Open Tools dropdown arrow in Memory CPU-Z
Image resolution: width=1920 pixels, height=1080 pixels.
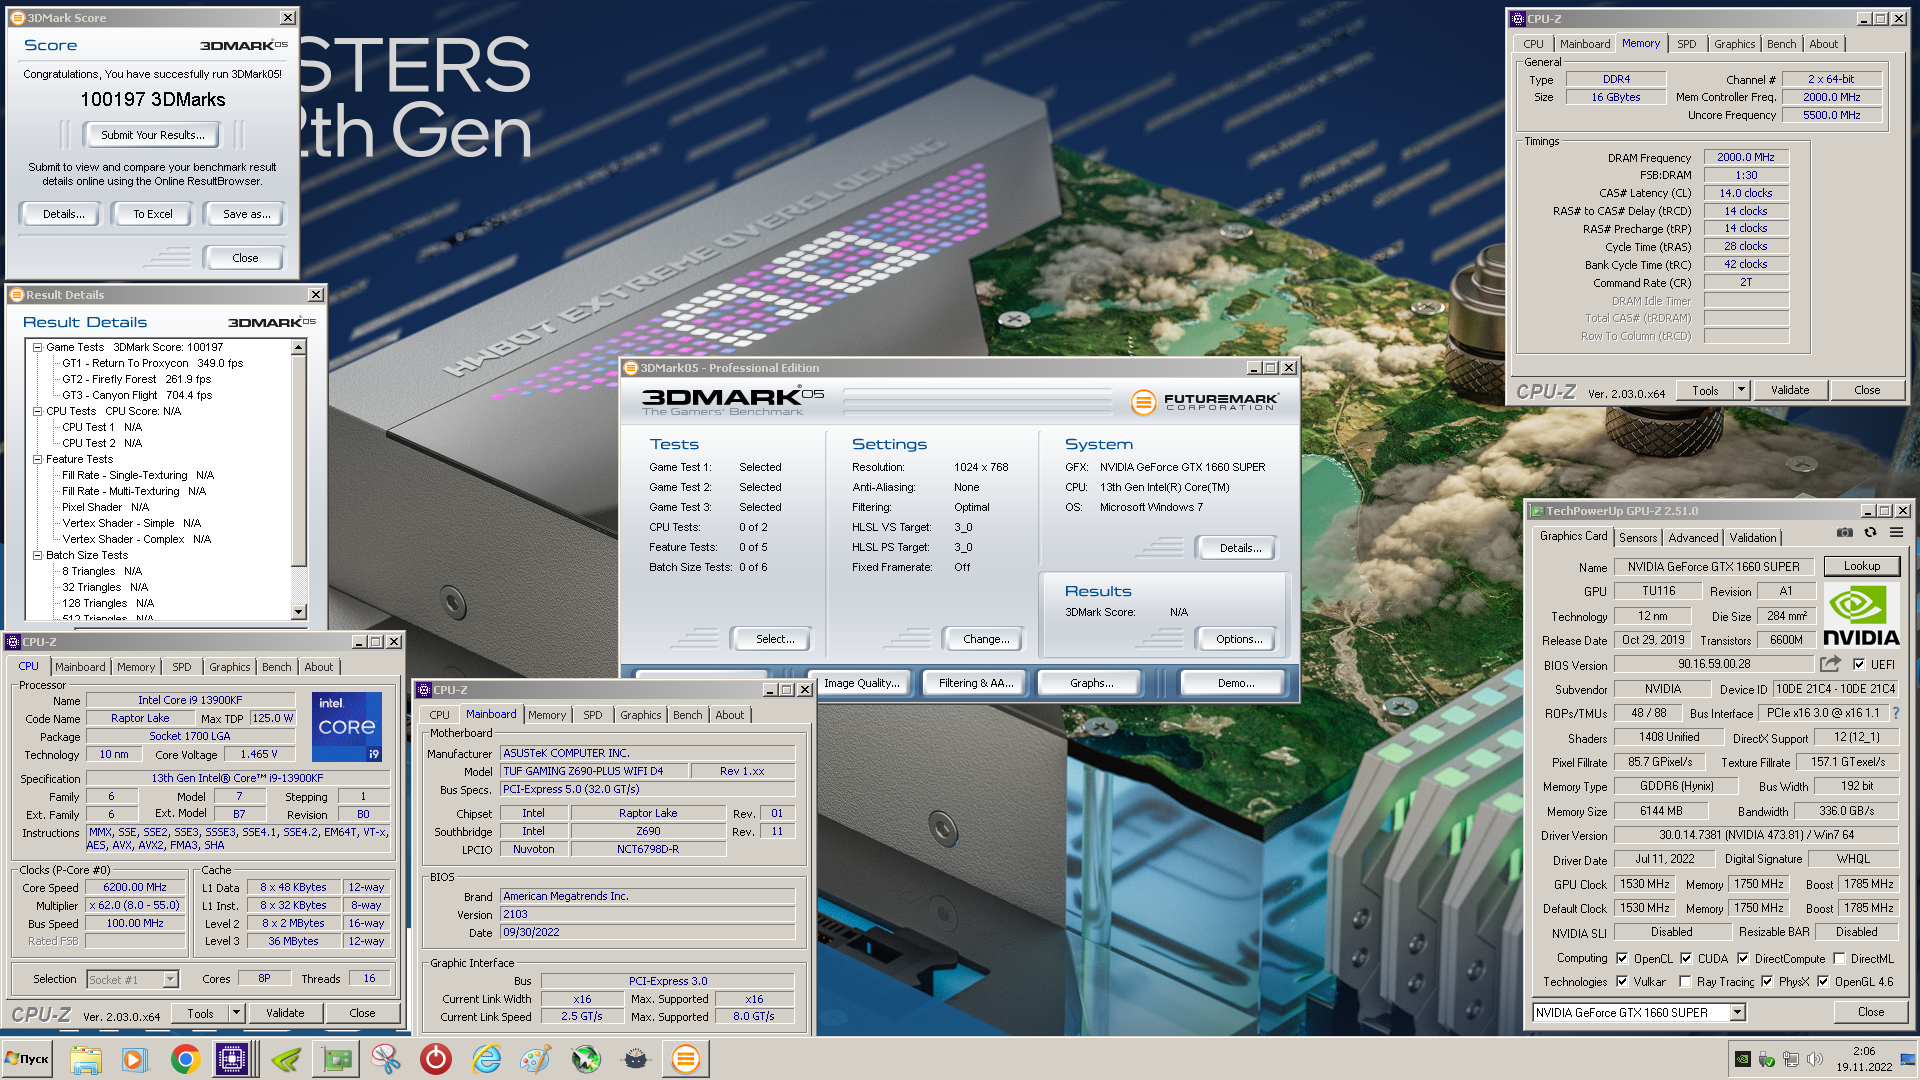tap(1741, 390)
